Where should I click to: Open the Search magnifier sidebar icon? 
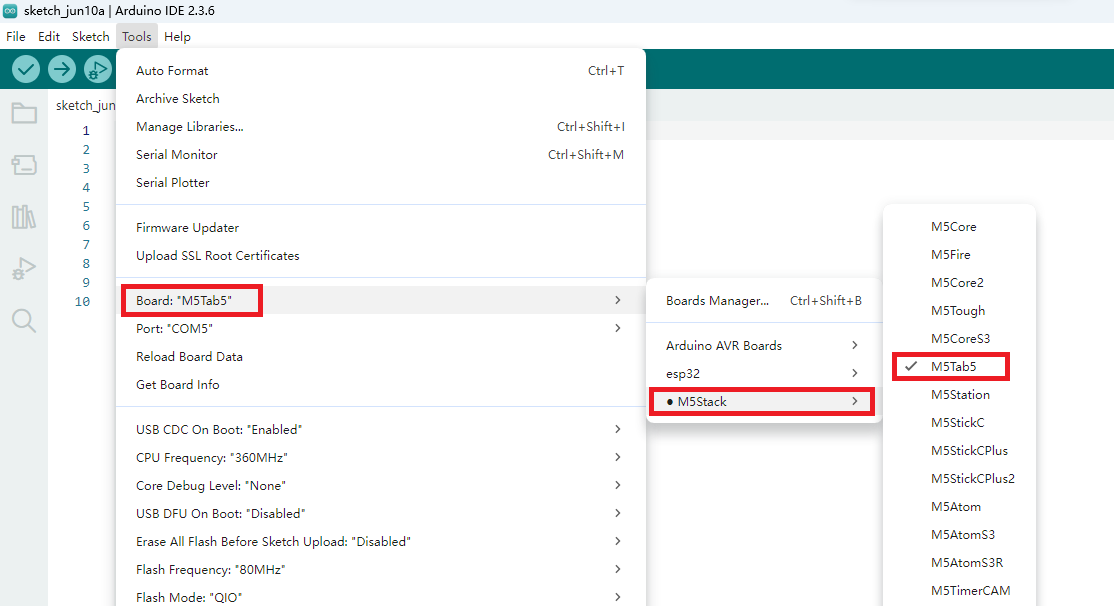(x=24, y=321)
